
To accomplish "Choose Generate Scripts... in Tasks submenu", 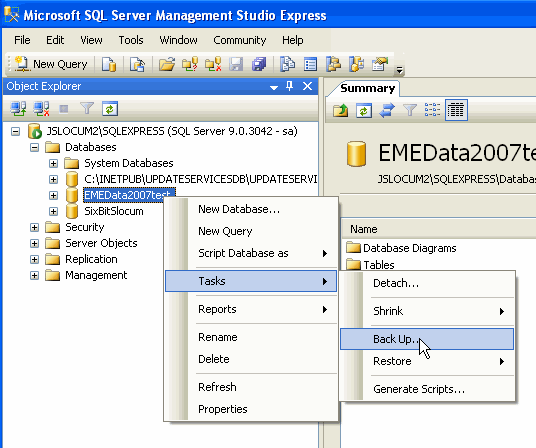I will 427,389.
